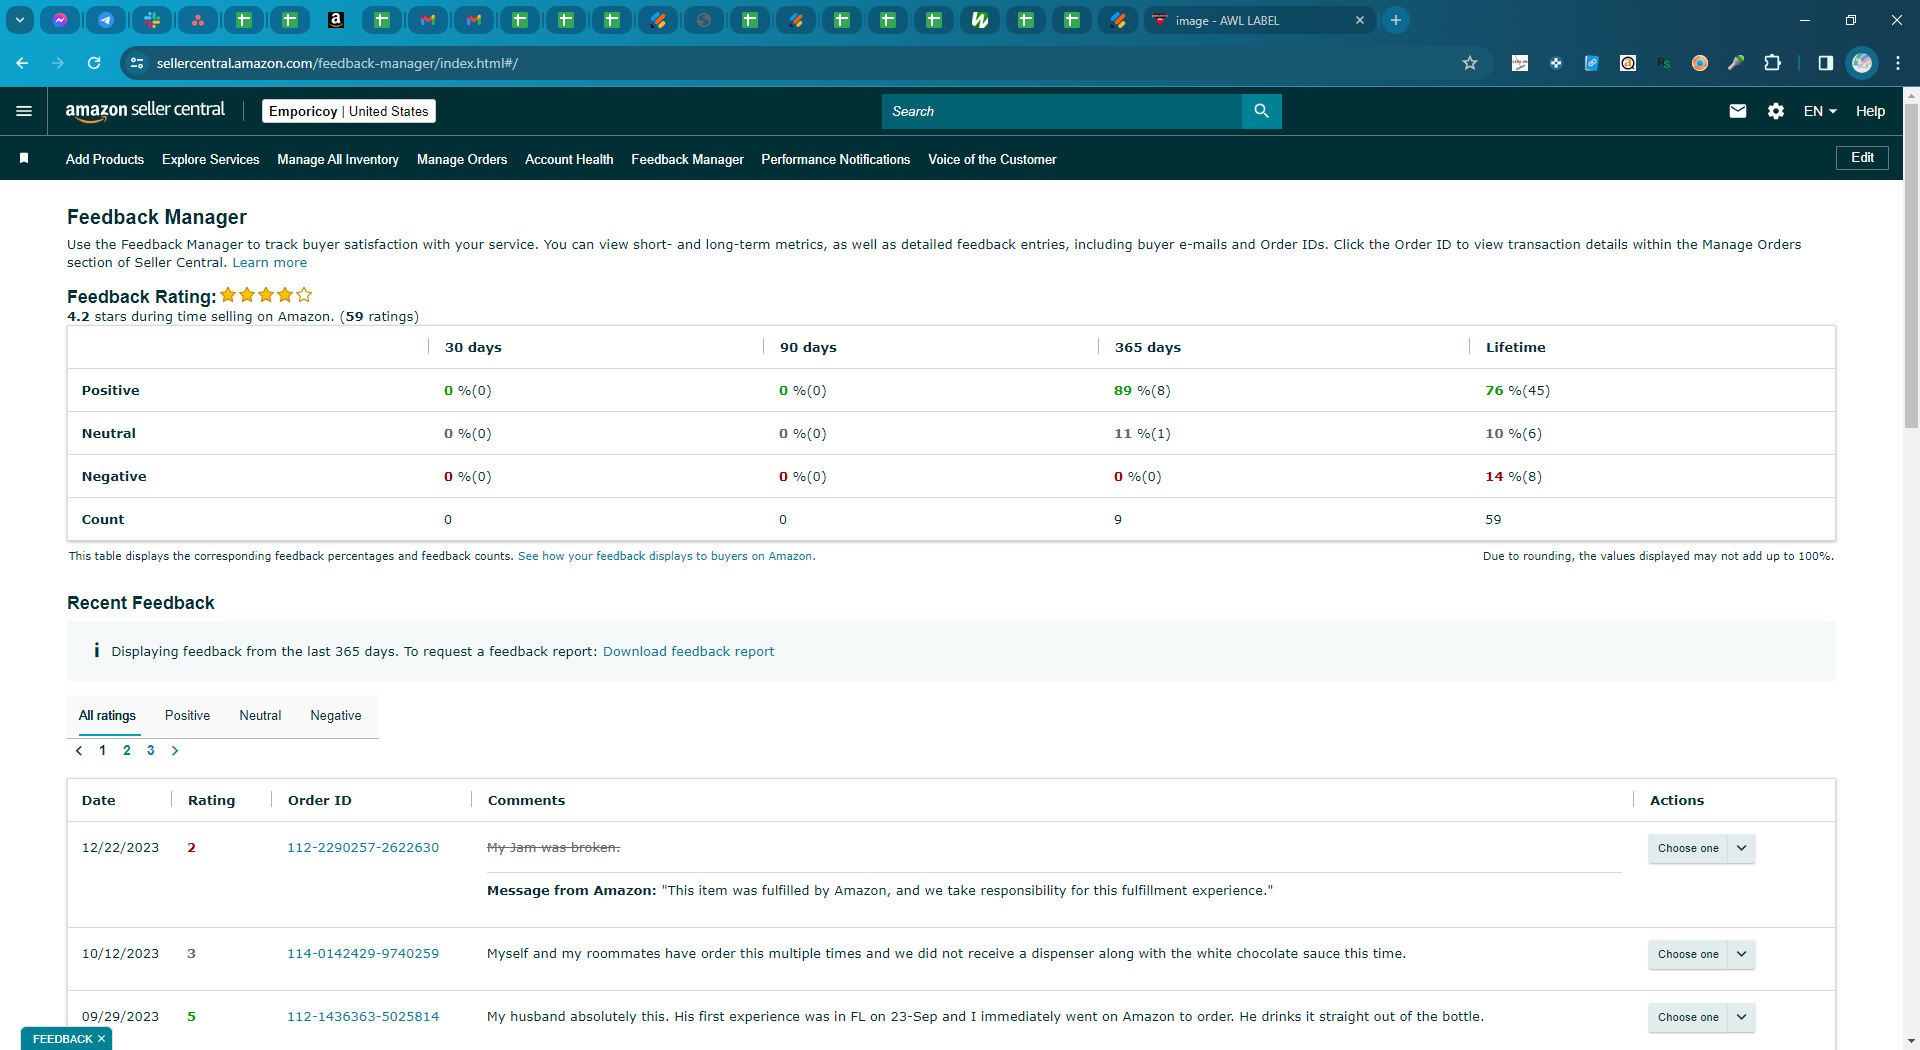Go to feedback page 2

[127, 750]
